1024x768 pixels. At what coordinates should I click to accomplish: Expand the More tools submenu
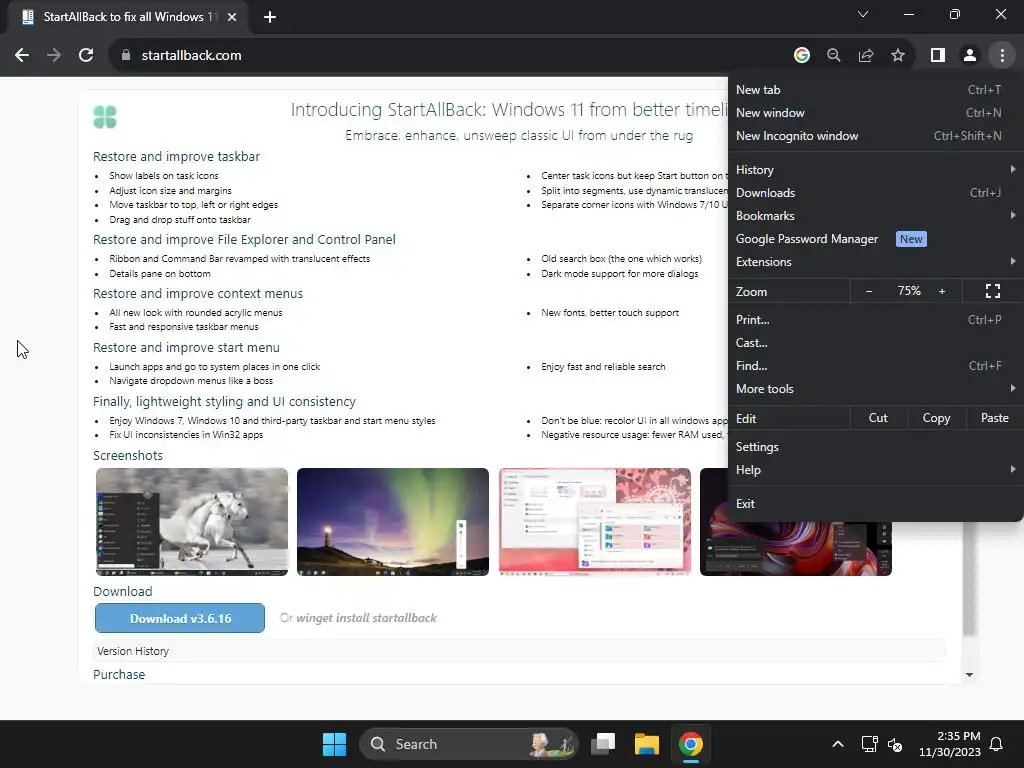pyautogui.click(x=875, y=389)
